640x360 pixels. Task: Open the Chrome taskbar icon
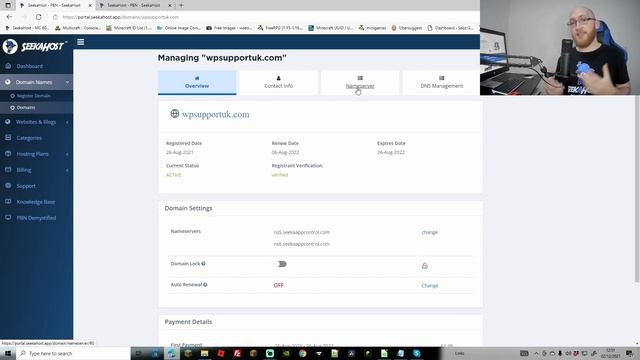(302, 353)
